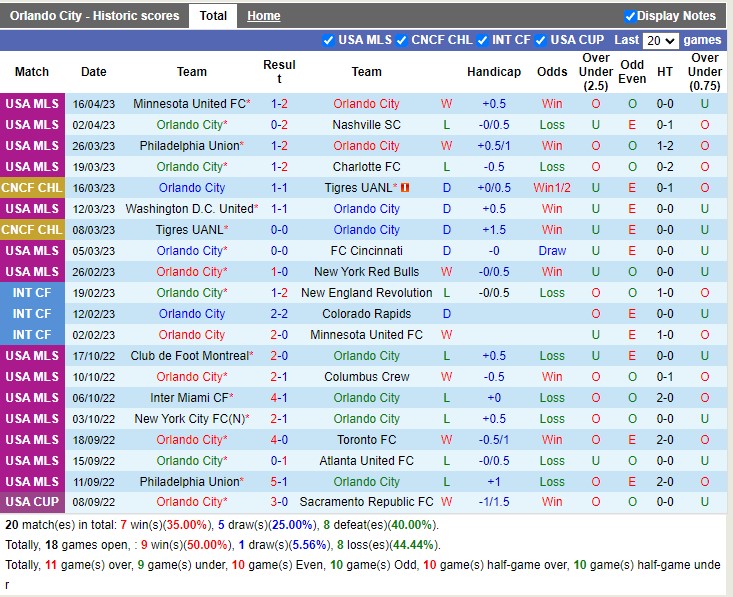
Task: Open Charlotte FC team link
Action: coord(366,167)
